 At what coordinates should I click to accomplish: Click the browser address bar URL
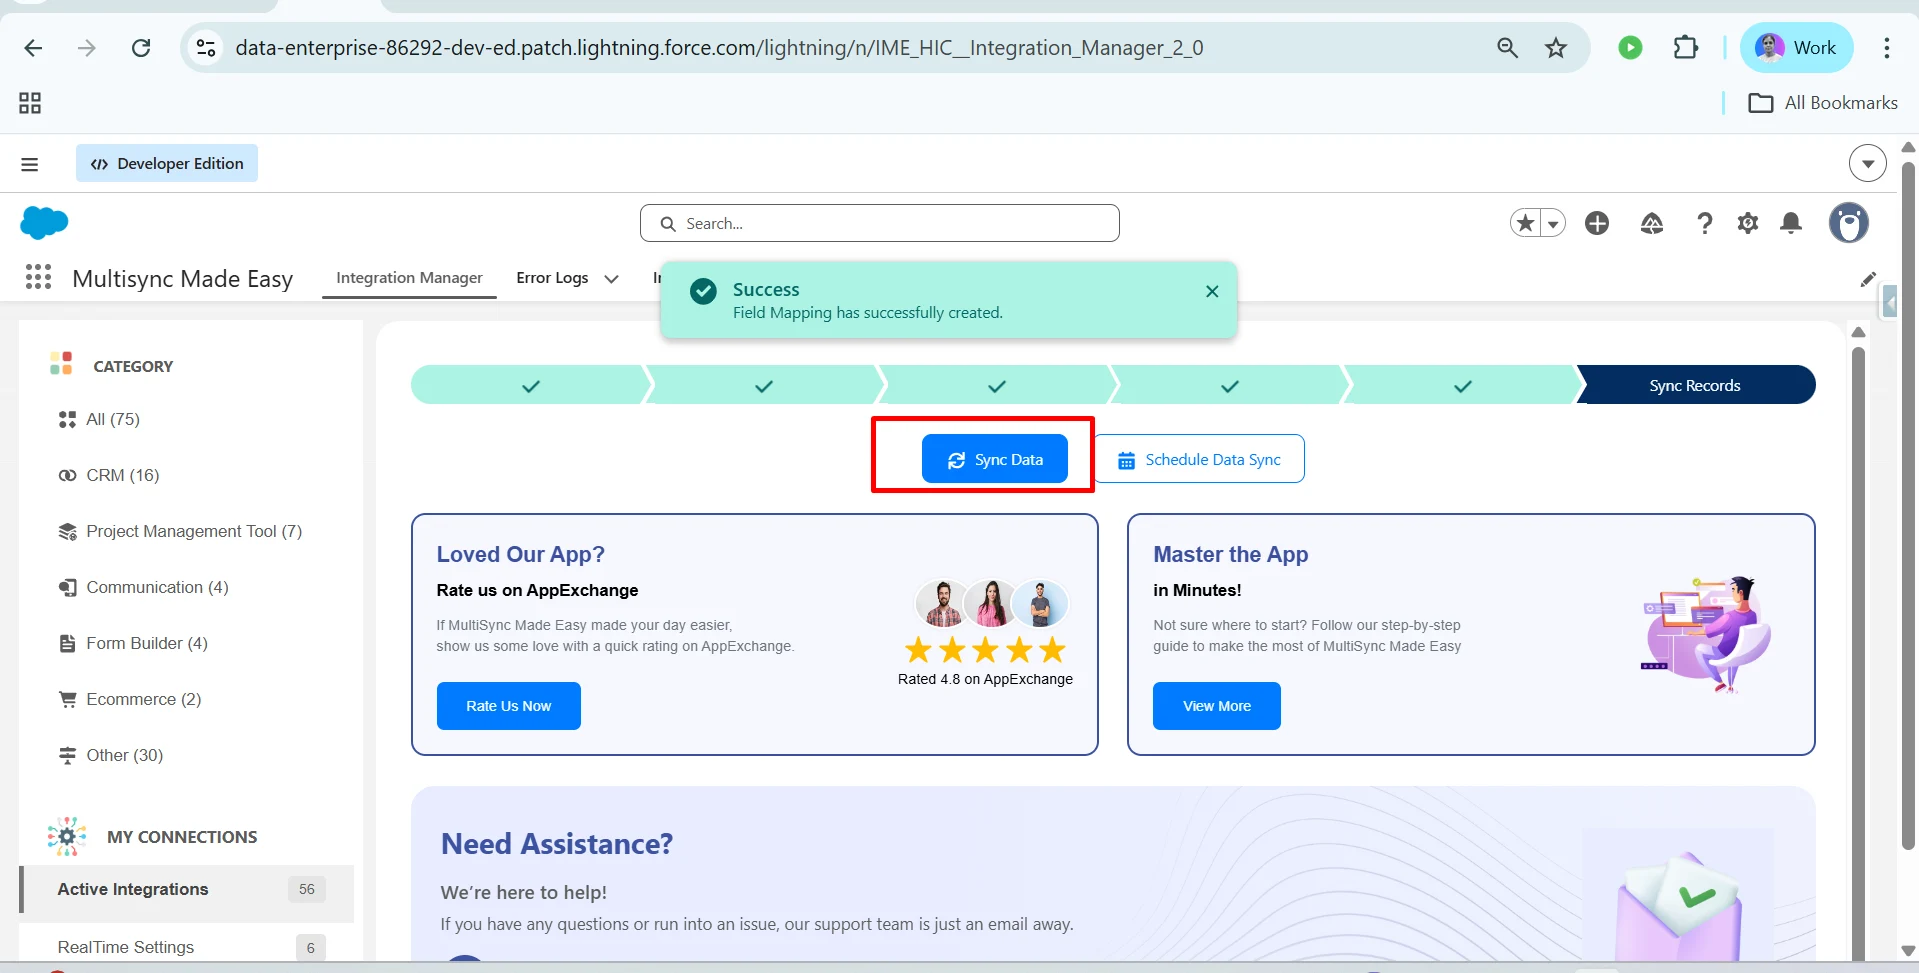[x=719, y=48]
